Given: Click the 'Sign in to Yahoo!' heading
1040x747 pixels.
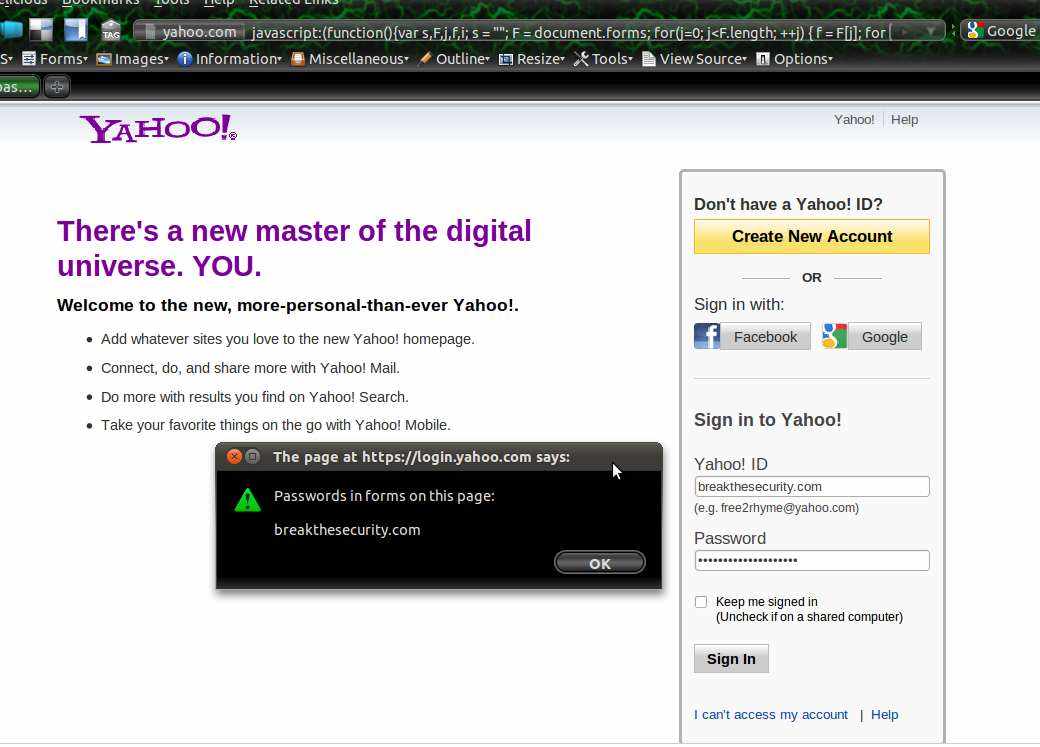Looking at the screenshot, I should tap(767, 420).
